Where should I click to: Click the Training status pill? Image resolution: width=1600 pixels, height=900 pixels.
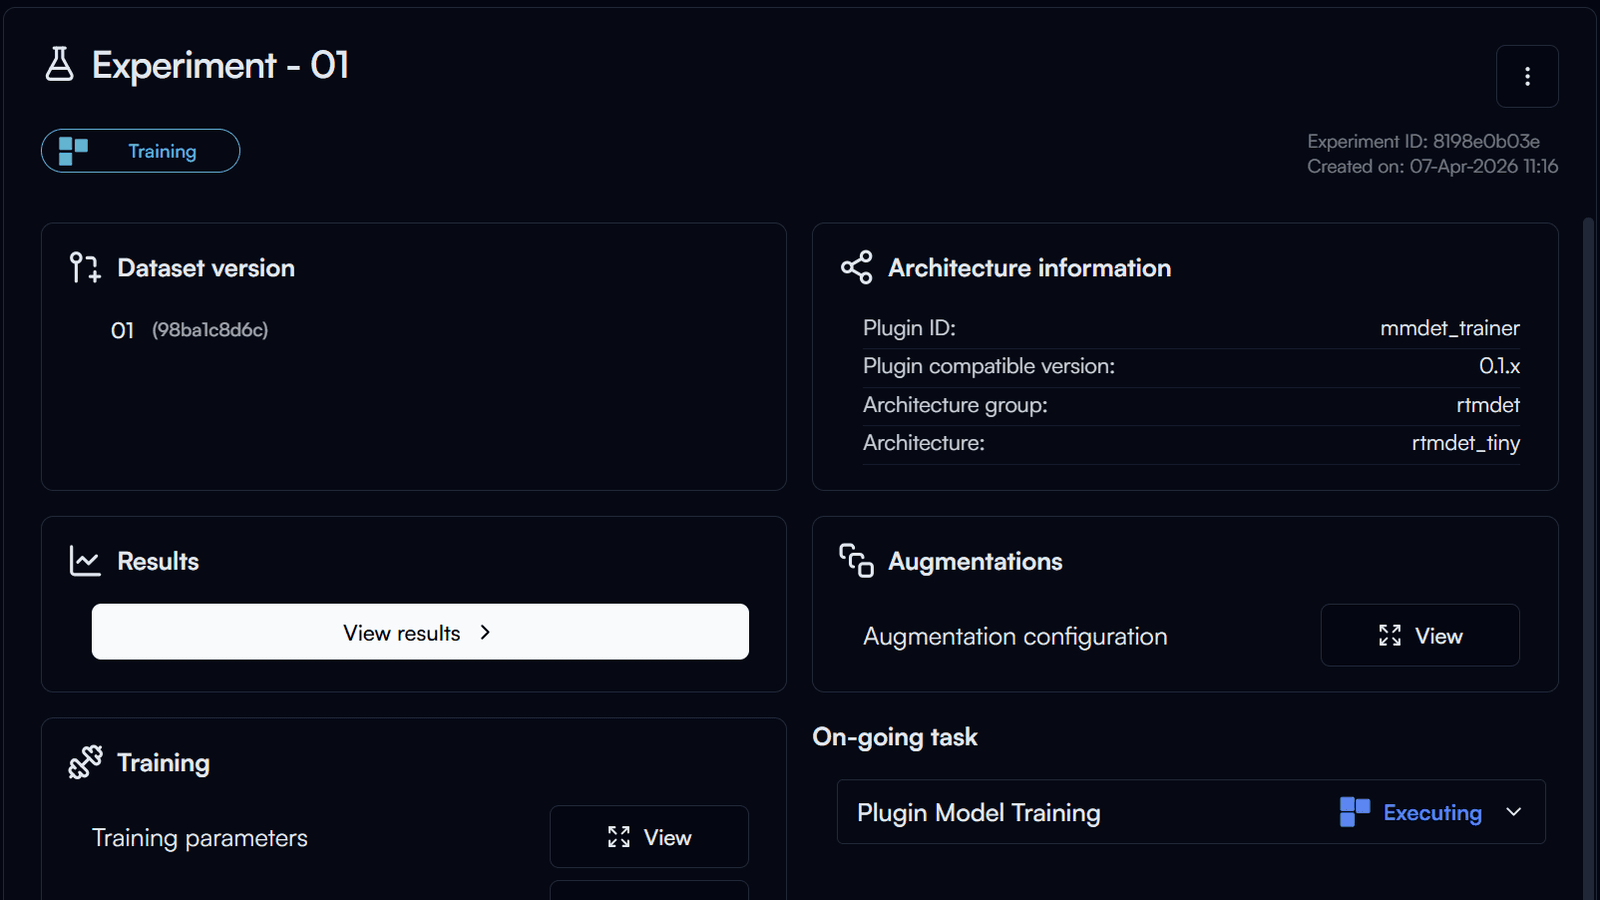[140, 151]
